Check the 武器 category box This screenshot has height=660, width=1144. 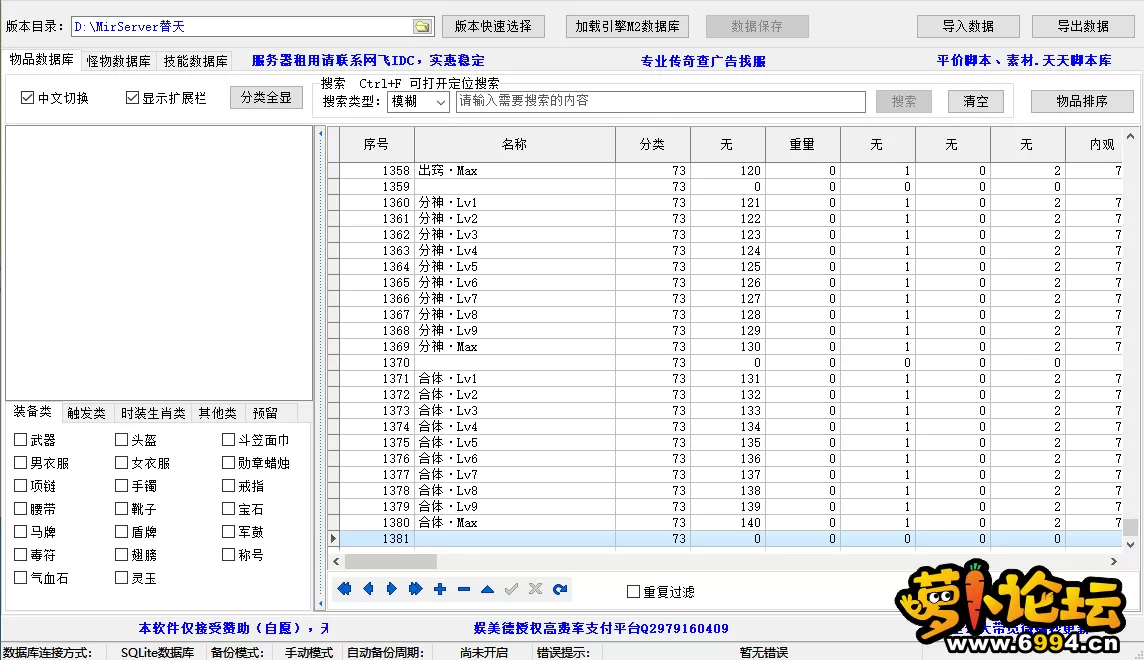[x=20, y=440]
